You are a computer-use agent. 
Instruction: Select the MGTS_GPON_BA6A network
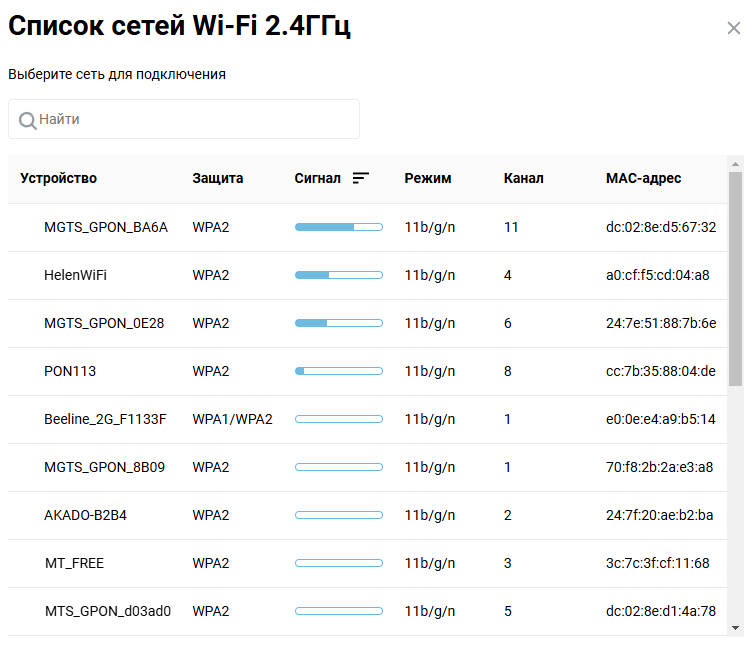tap(106, 227)
